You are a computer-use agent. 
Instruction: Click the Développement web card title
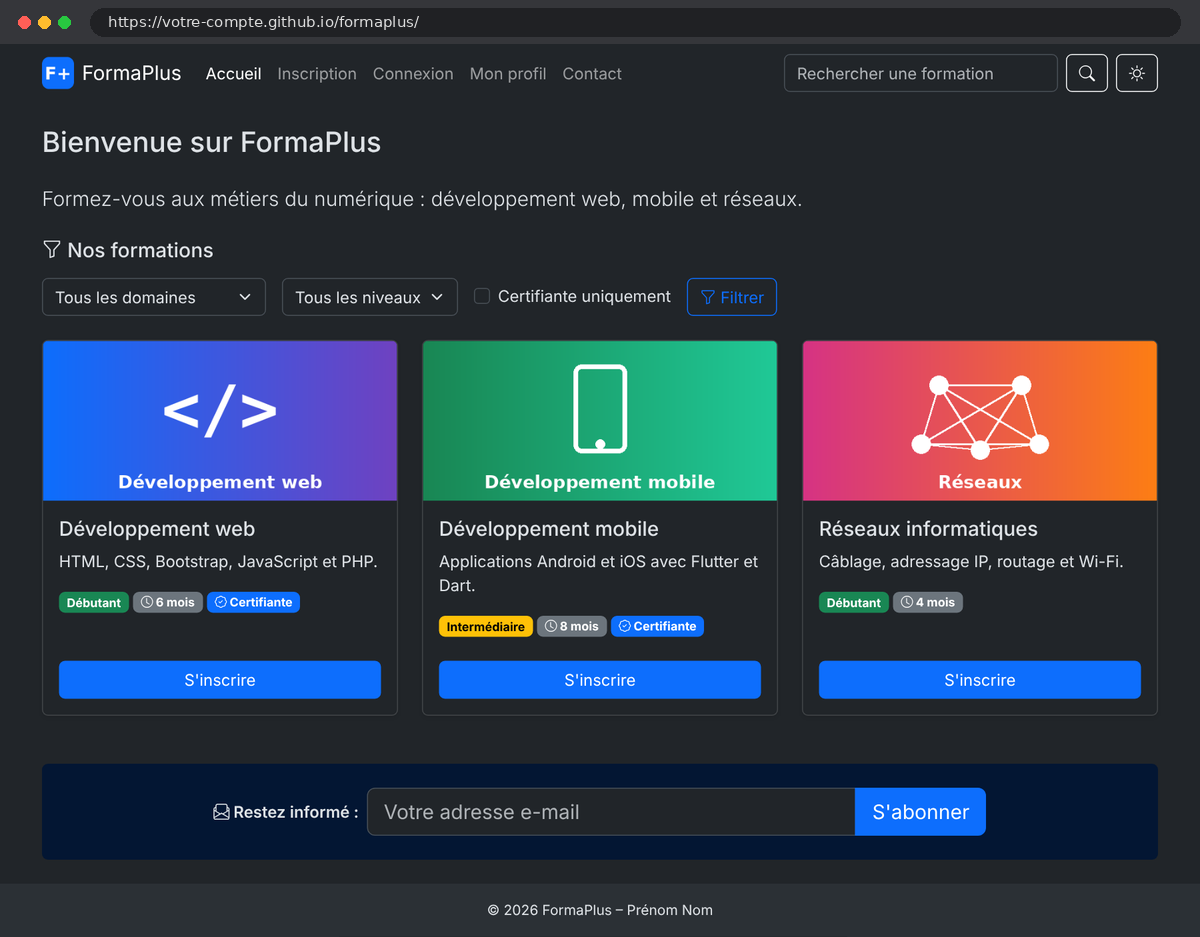[157, 529]
